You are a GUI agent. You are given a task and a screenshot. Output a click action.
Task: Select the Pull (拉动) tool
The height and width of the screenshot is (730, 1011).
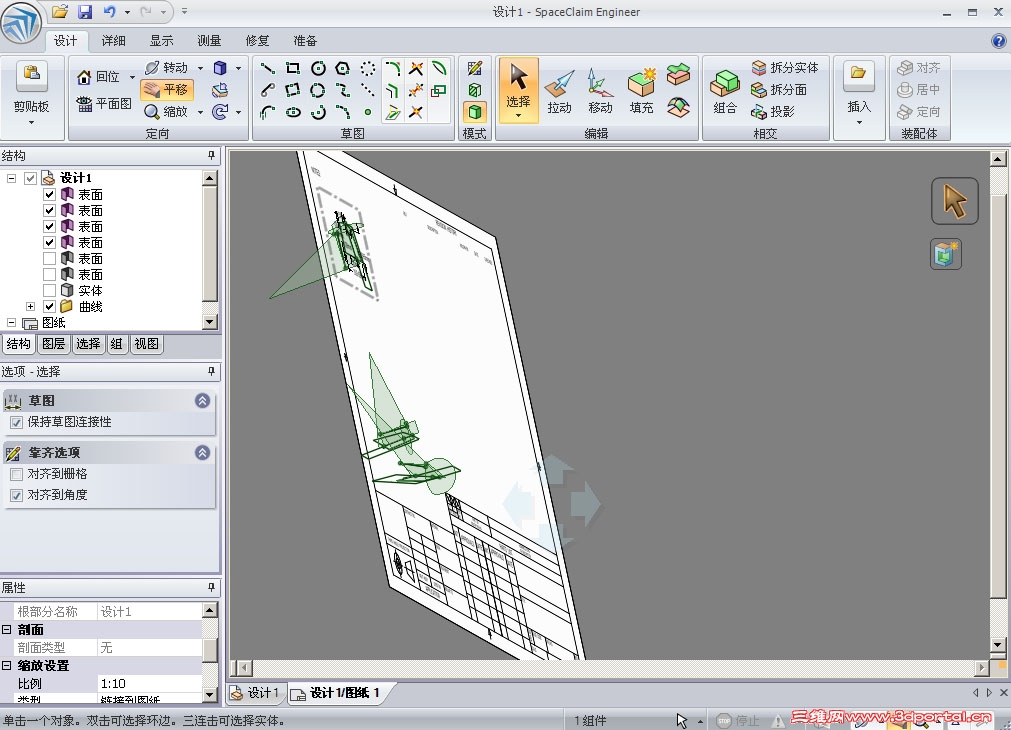pos(559,93)
